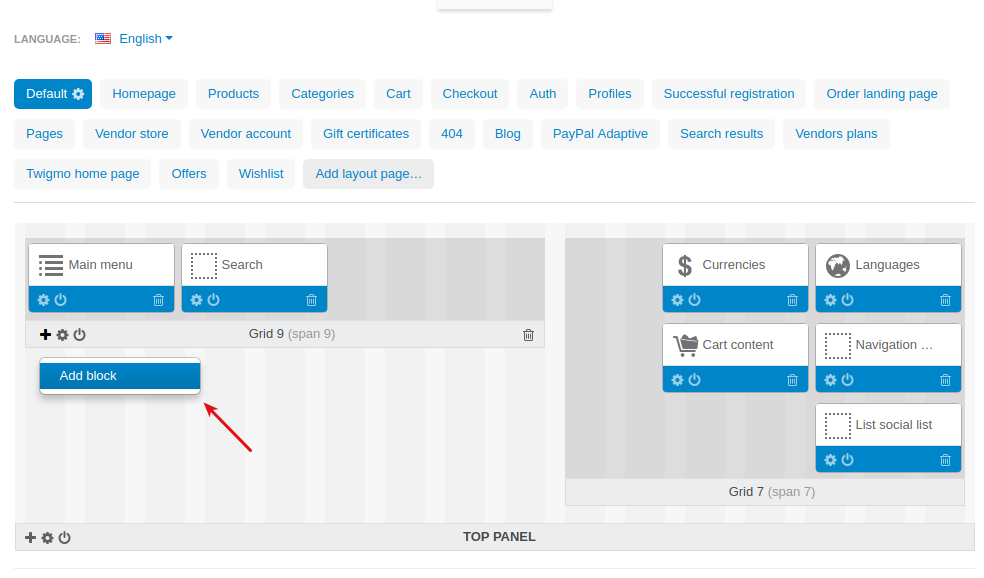The height and width of the screenshot is (578, 984).
Task: Toggle Grid 9 power status
Action: [x=79, y=334]
